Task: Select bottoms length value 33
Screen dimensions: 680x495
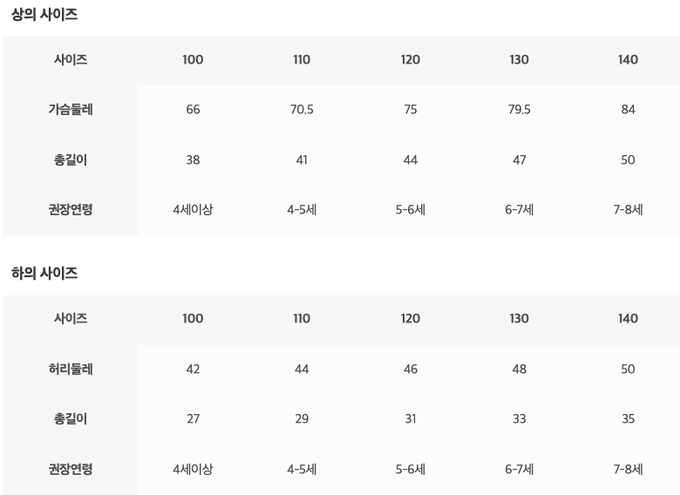Action: 519,419
